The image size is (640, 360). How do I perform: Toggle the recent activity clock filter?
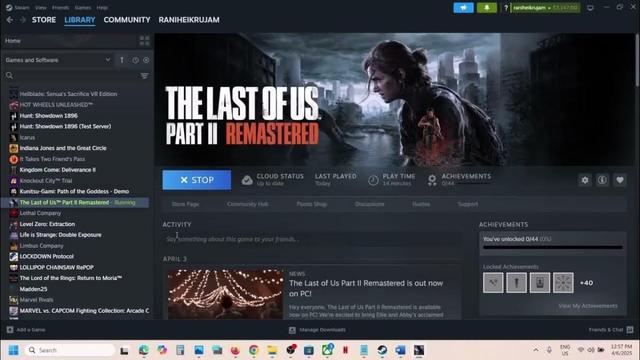click(x=135, y=60)
